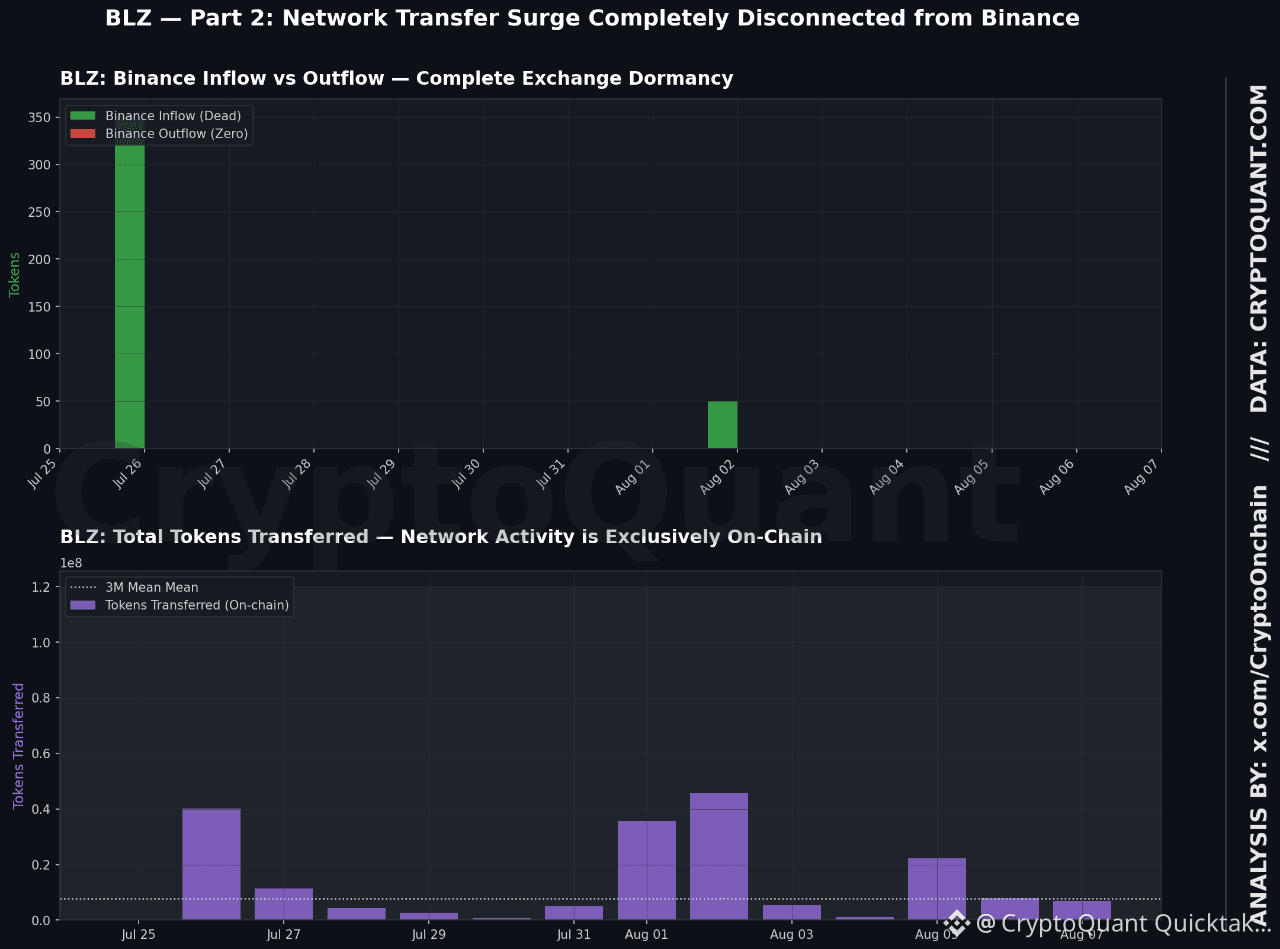Screen dimensions: 1280x949
Task: Click the 'Total Tokens Transferred' chart title
Action: click(441, 537)
